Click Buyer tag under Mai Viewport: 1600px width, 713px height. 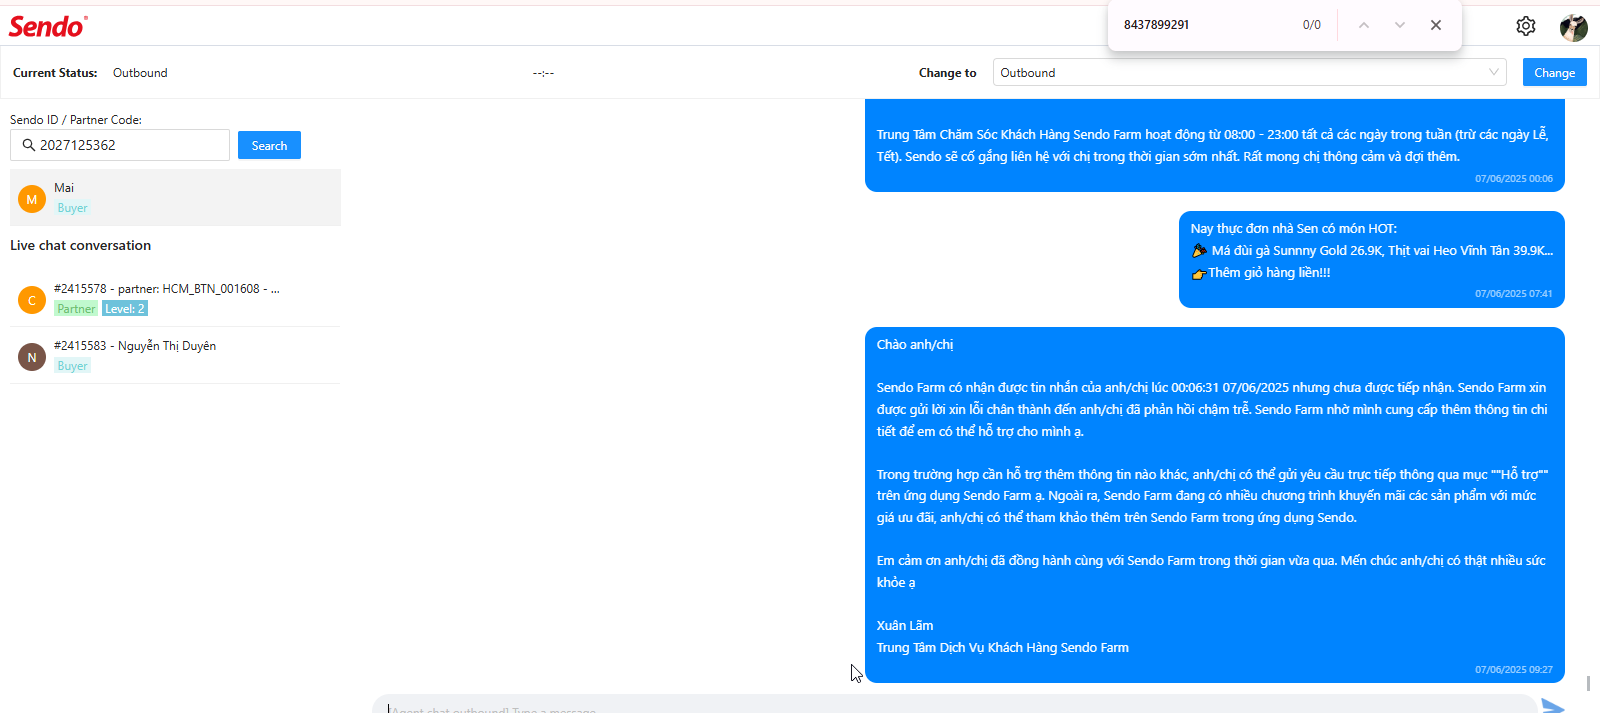click(x=72, y=208)
